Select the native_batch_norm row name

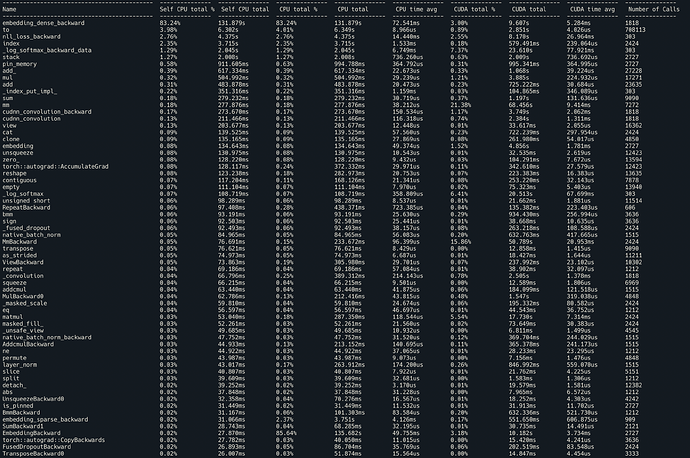click(32, 235)
